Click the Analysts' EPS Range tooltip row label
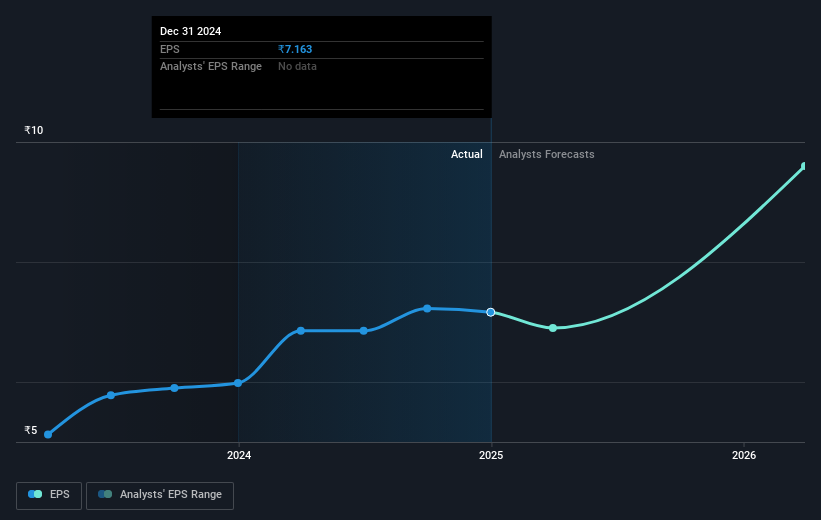This screenshot has height=520, width=821. (211, 67)
